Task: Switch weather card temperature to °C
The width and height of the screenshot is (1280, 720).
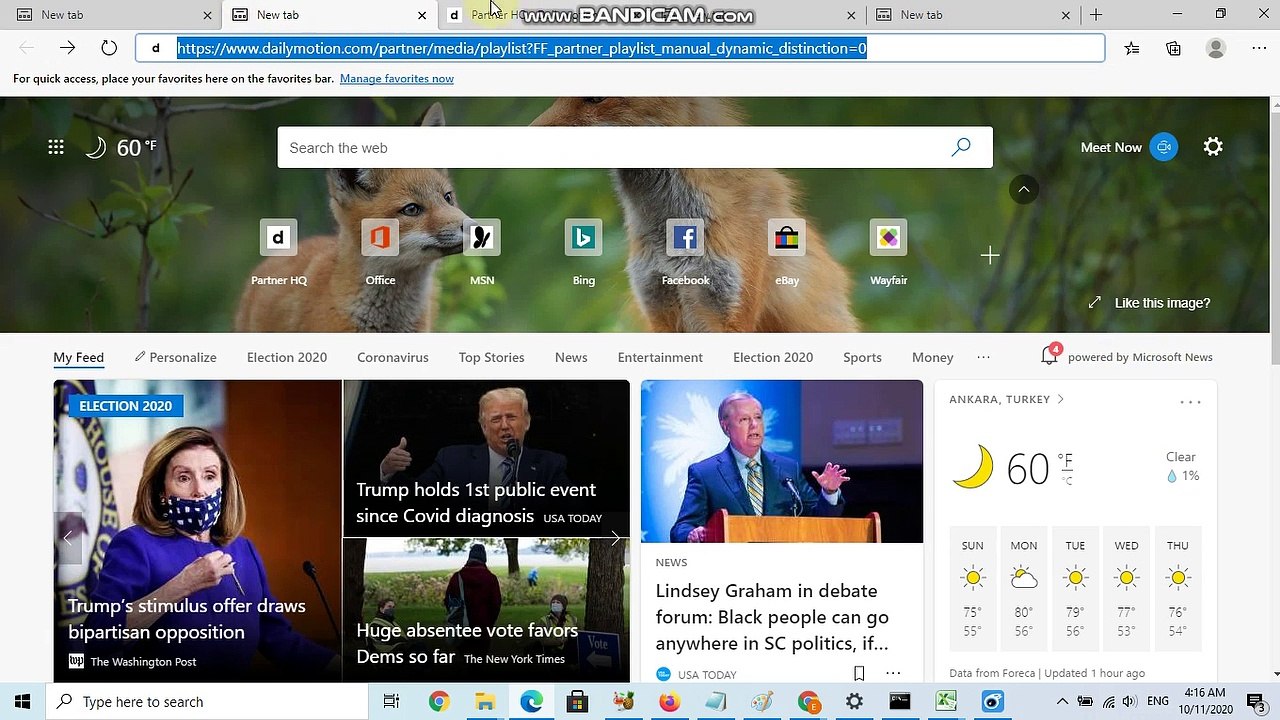Action: 1066,480
